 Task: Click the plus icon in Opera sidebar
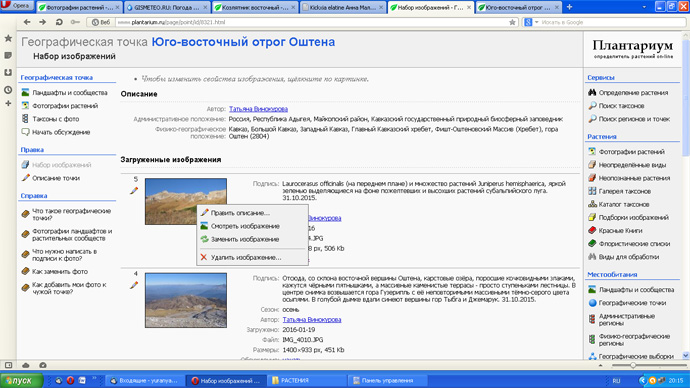pyautogui.click(x=8, y=103)
